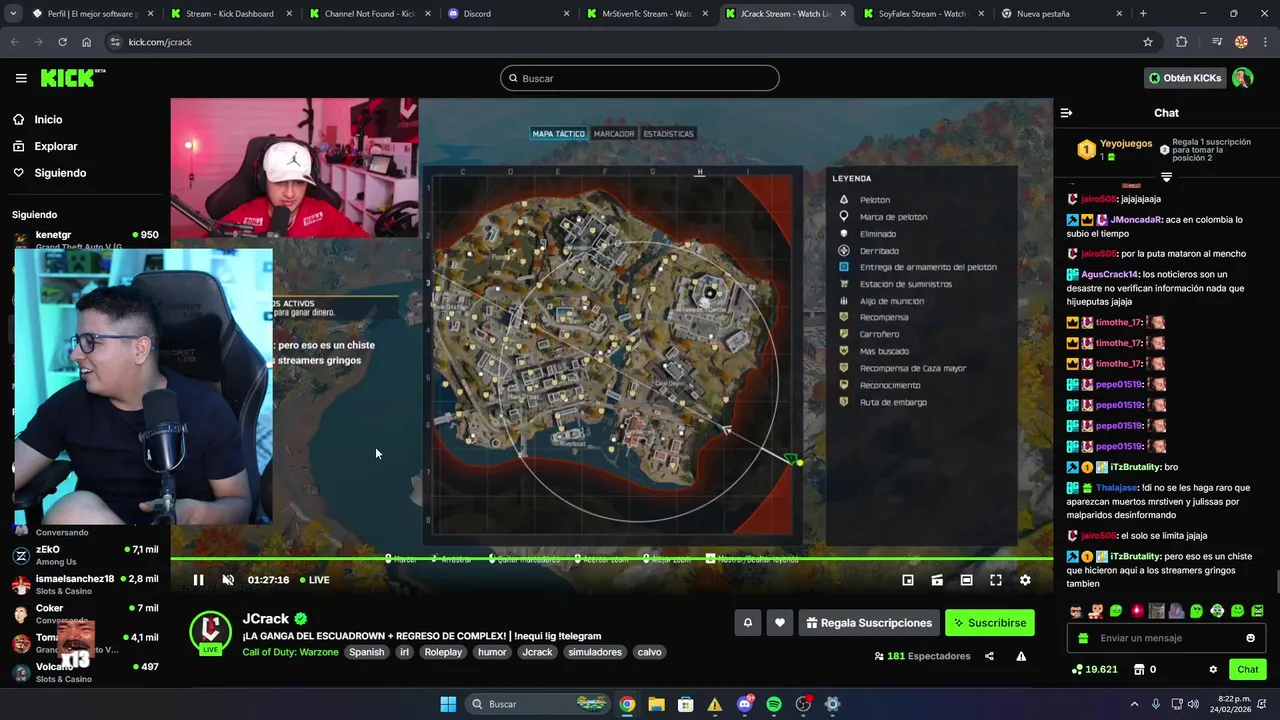Open kenetgr channel from sidebar
This screenshot has height=720, width=1280.
(x=85, y=238)
